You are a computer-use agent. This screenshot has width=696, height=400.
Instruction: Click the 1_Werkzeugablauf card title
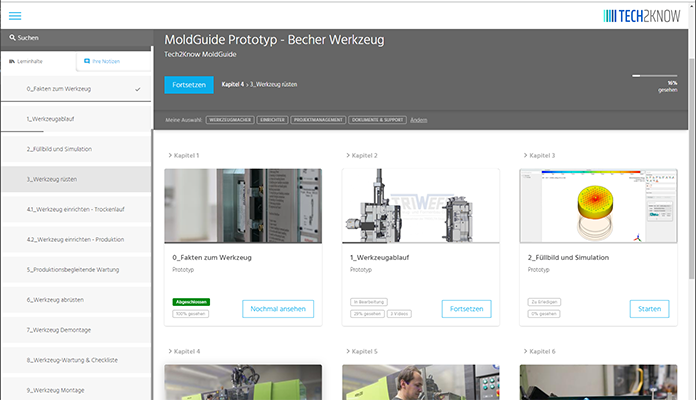click(380, 257)
